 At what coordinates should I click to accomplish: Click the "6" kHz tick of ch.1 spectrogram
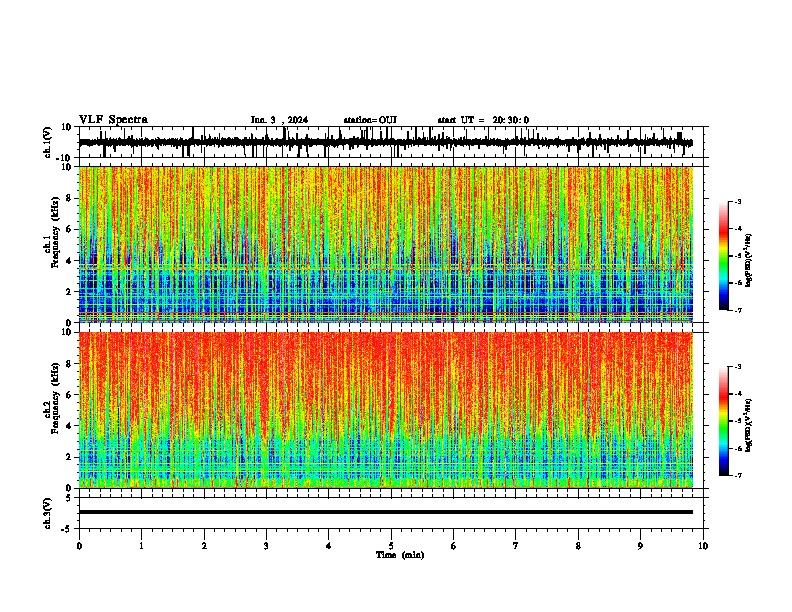click(x=70, y=229)
